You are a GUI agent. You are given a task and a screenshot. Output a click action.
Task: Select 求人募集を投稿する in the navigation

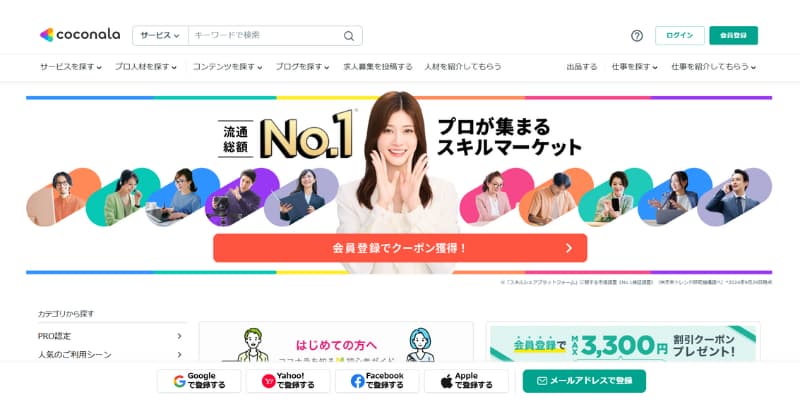tap(378, 67)
